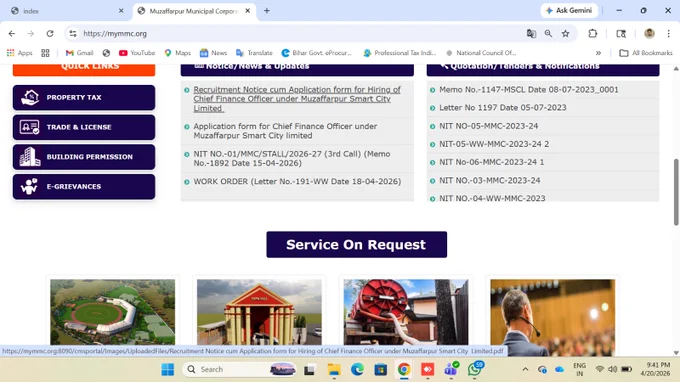
Task: Open Recruitment Notice for Chief Finance Officer link
Action: (x=297, y=99)
